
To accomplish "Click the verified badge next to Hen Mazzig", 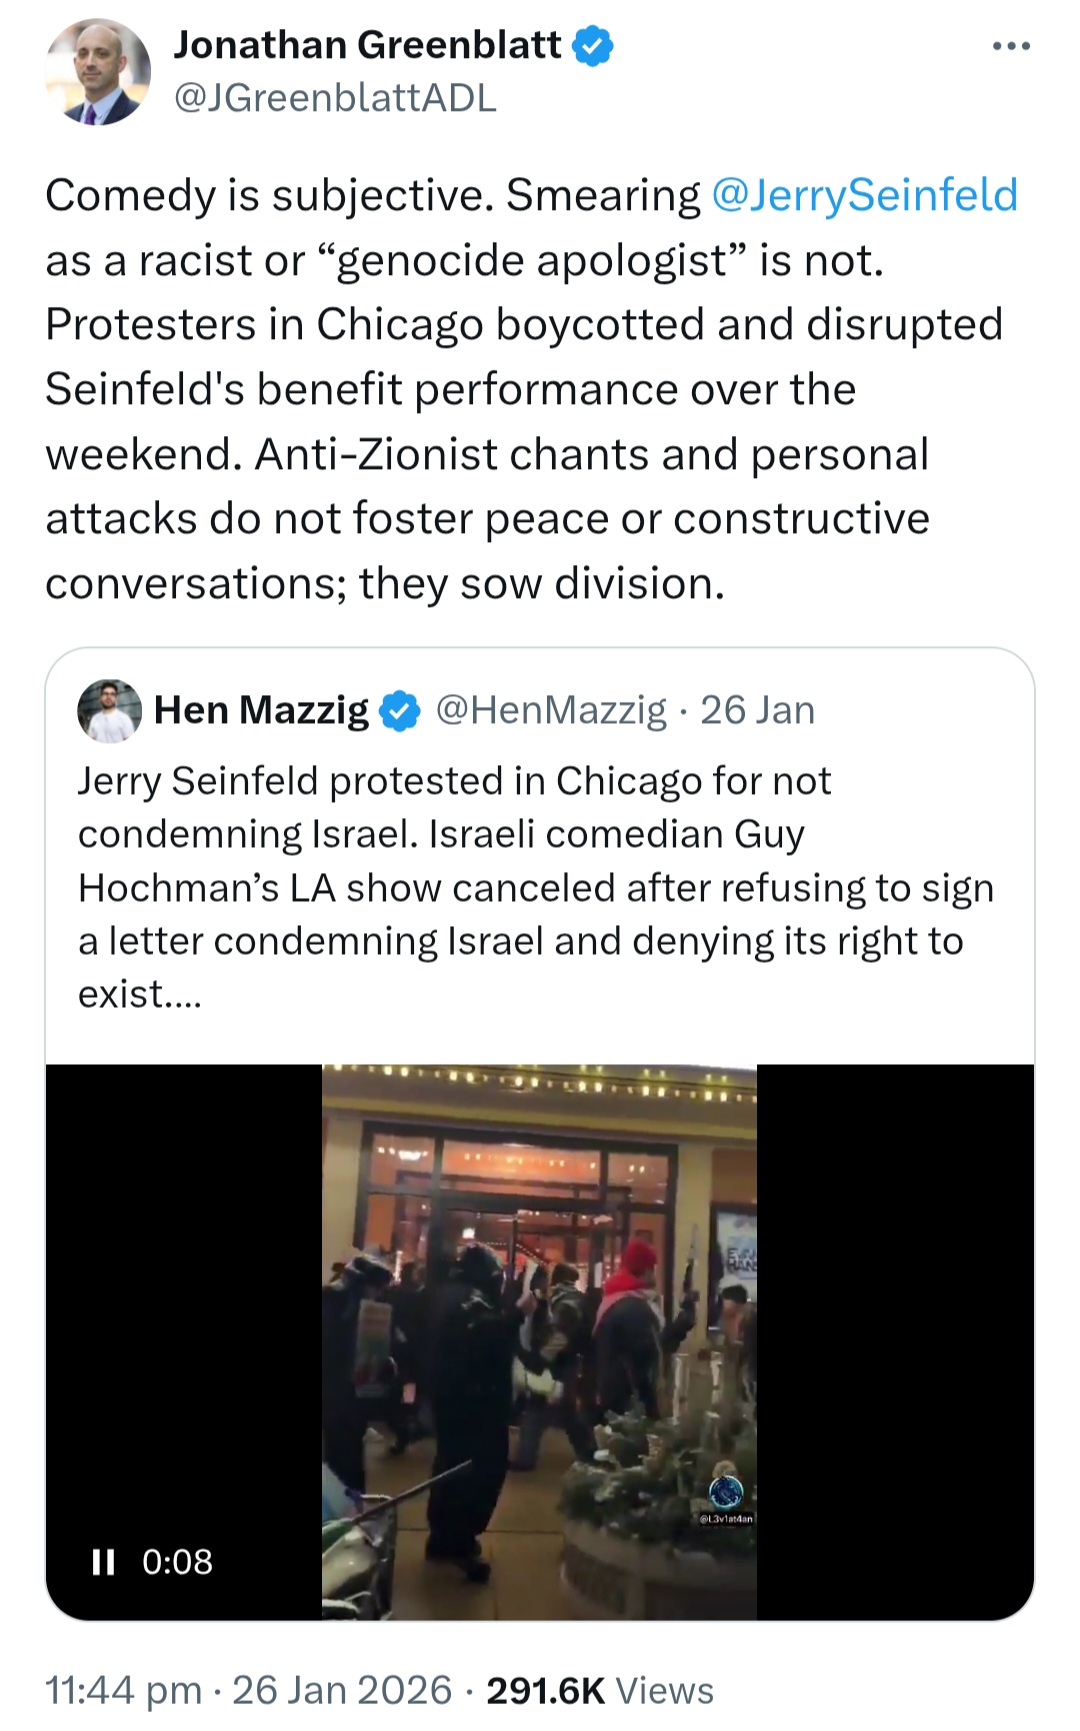I will pyautogui.click(x=401, y=711).
